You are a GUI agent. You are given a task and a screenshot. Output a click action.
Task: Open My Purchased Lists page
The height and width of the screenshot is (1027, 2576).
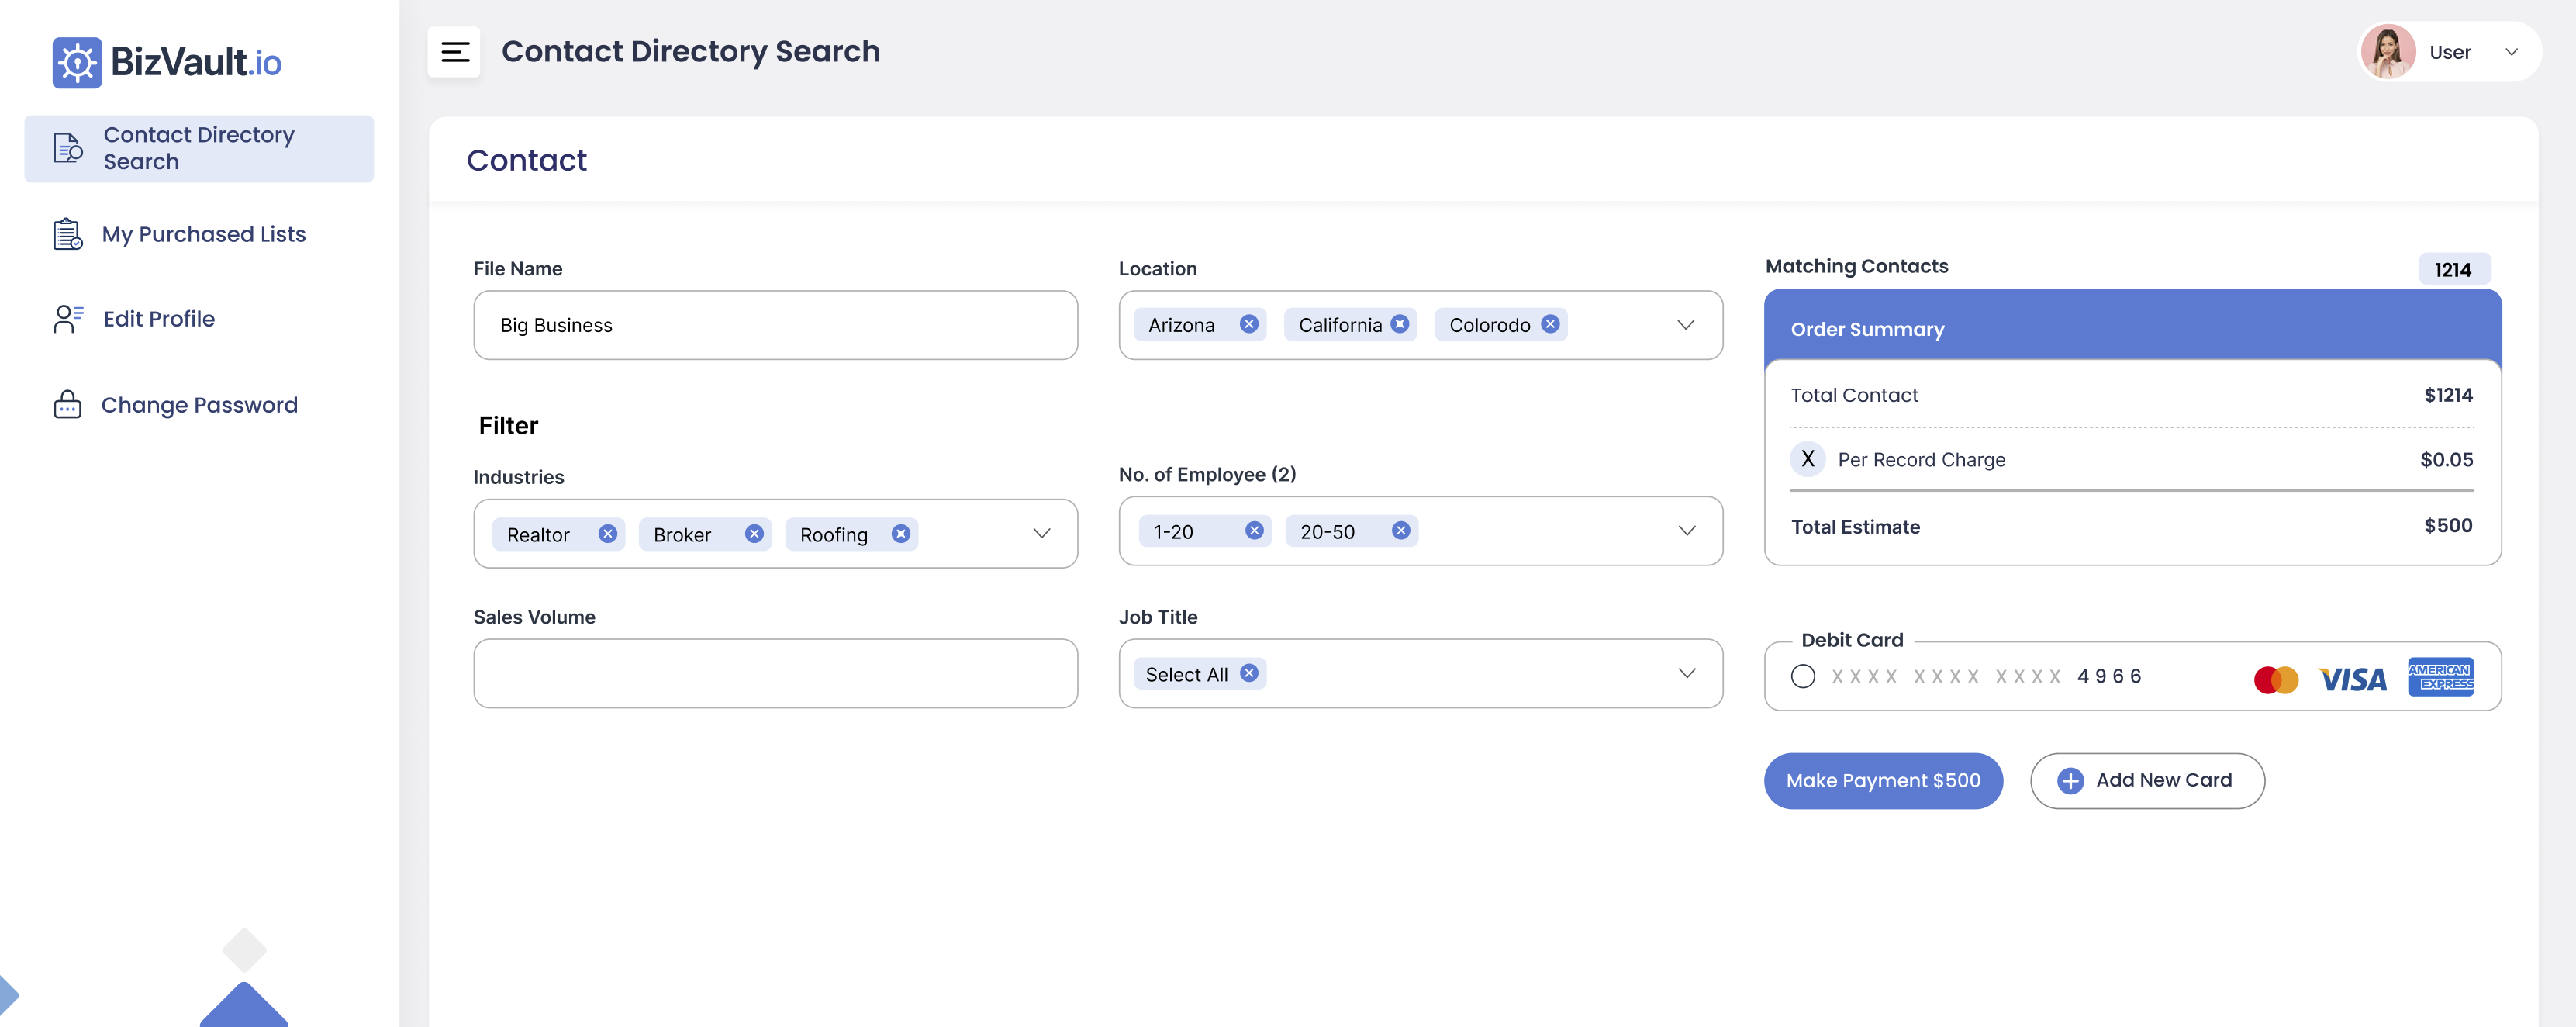click(x=203, y=234)
